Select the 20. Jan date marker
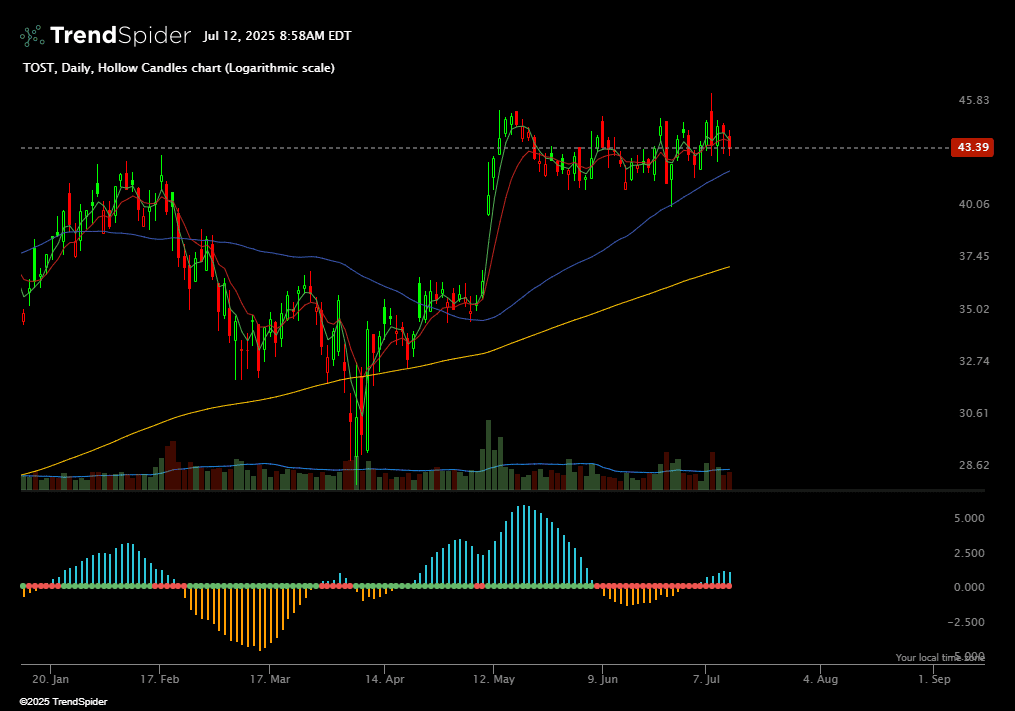The image size is (1015, 711). [45, 679]
